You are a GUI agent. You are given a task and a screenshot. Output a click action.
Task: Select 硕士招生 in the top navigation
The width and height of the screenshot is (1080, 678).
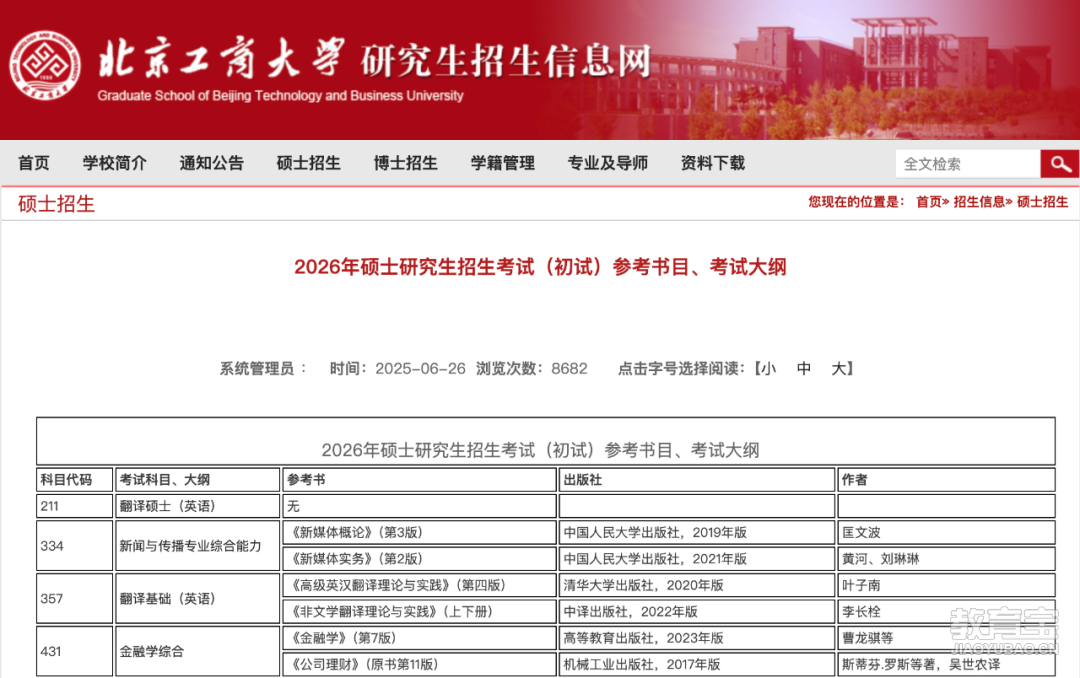pos(308,163)
